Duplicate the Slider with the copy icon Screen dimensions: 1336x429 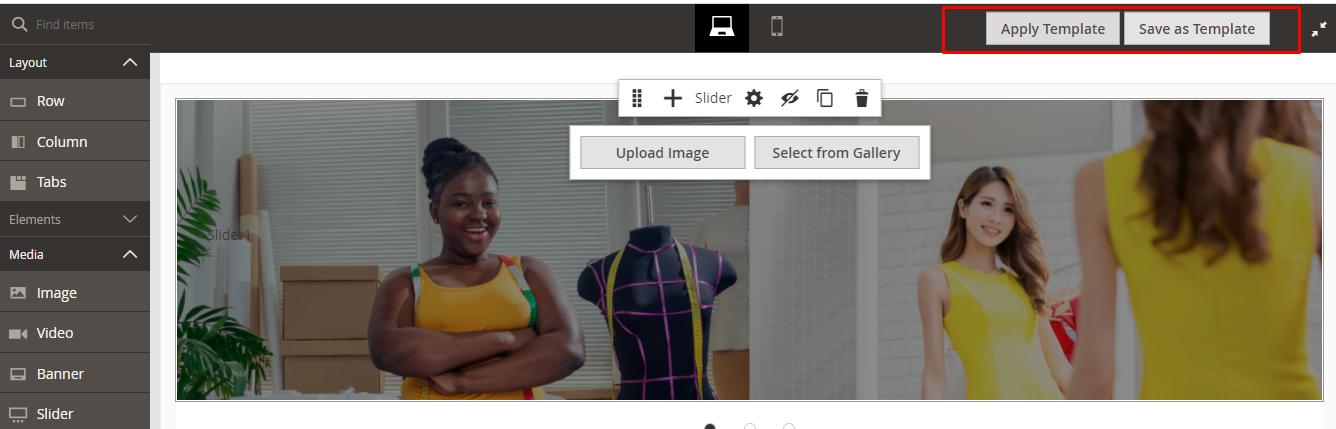825,98
